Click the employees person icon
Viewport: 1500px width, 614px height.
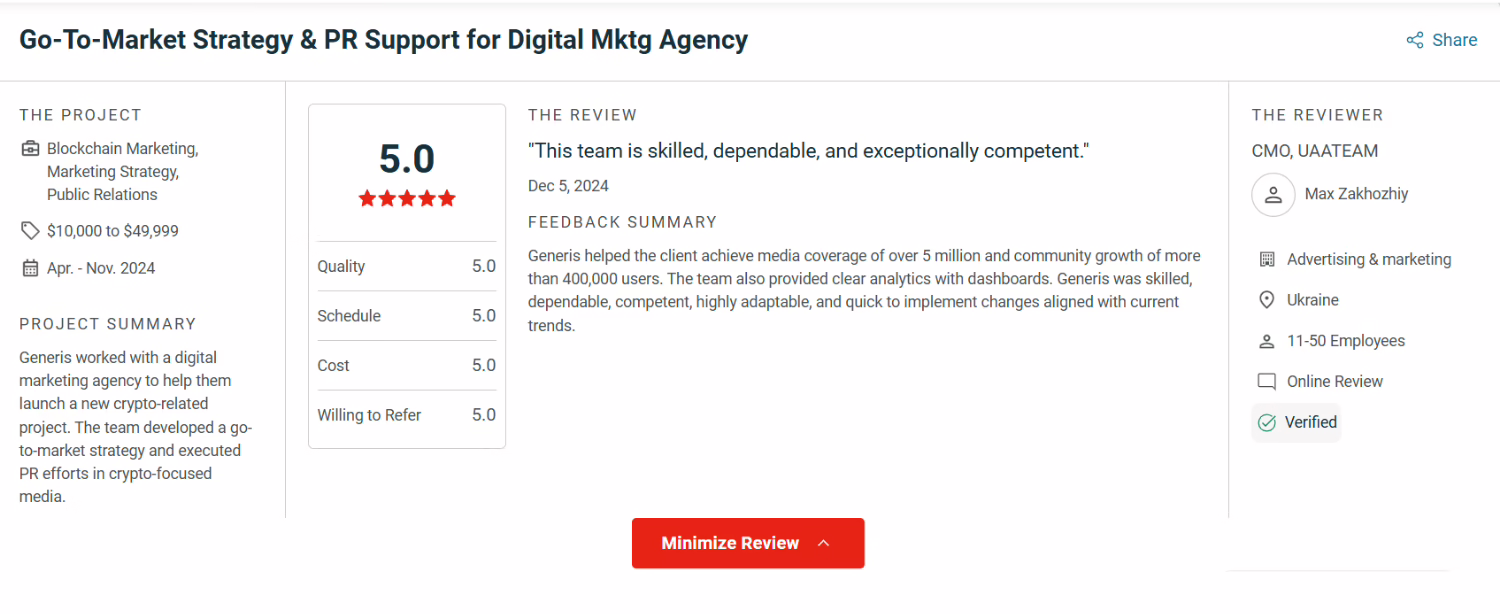point(1267,341)
